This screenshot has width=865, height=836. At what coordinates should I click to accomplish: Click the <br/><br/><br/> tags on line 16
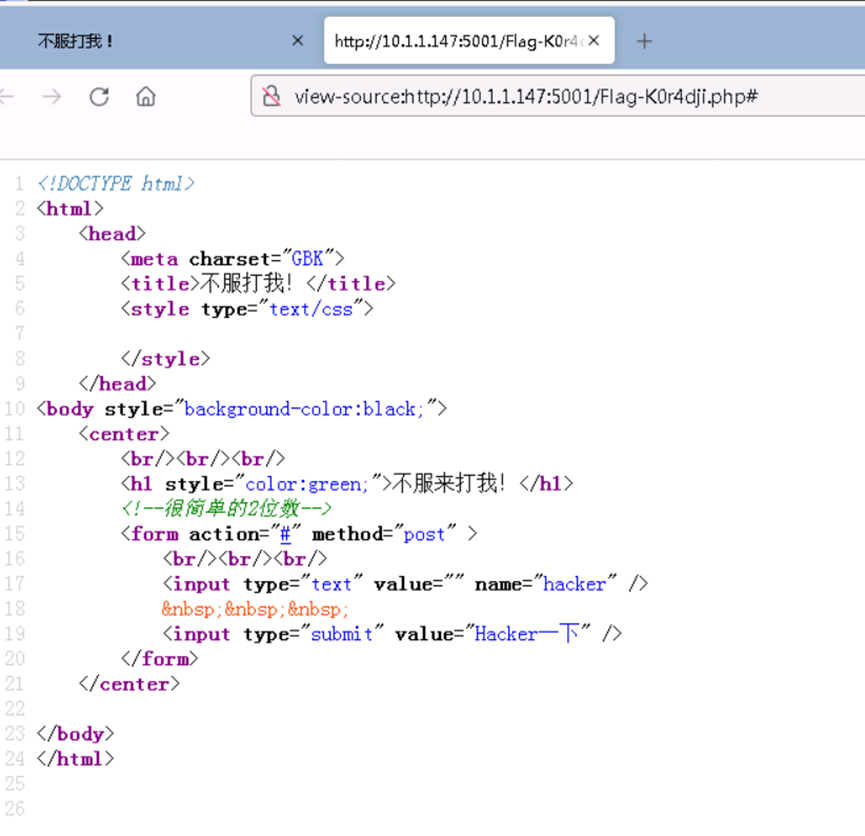point(245,559)
